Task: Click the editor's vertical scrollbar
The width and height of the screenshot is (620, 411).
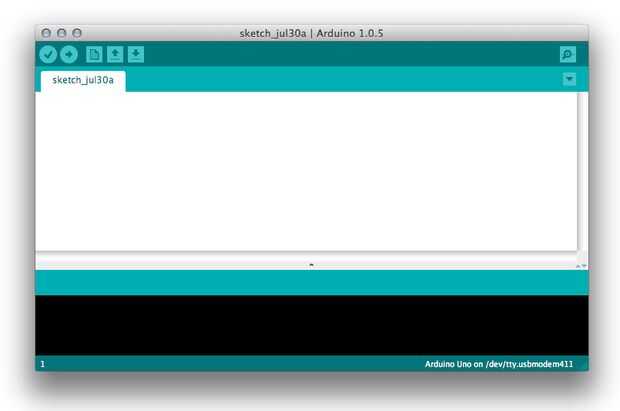Action: tap(581, 171)
